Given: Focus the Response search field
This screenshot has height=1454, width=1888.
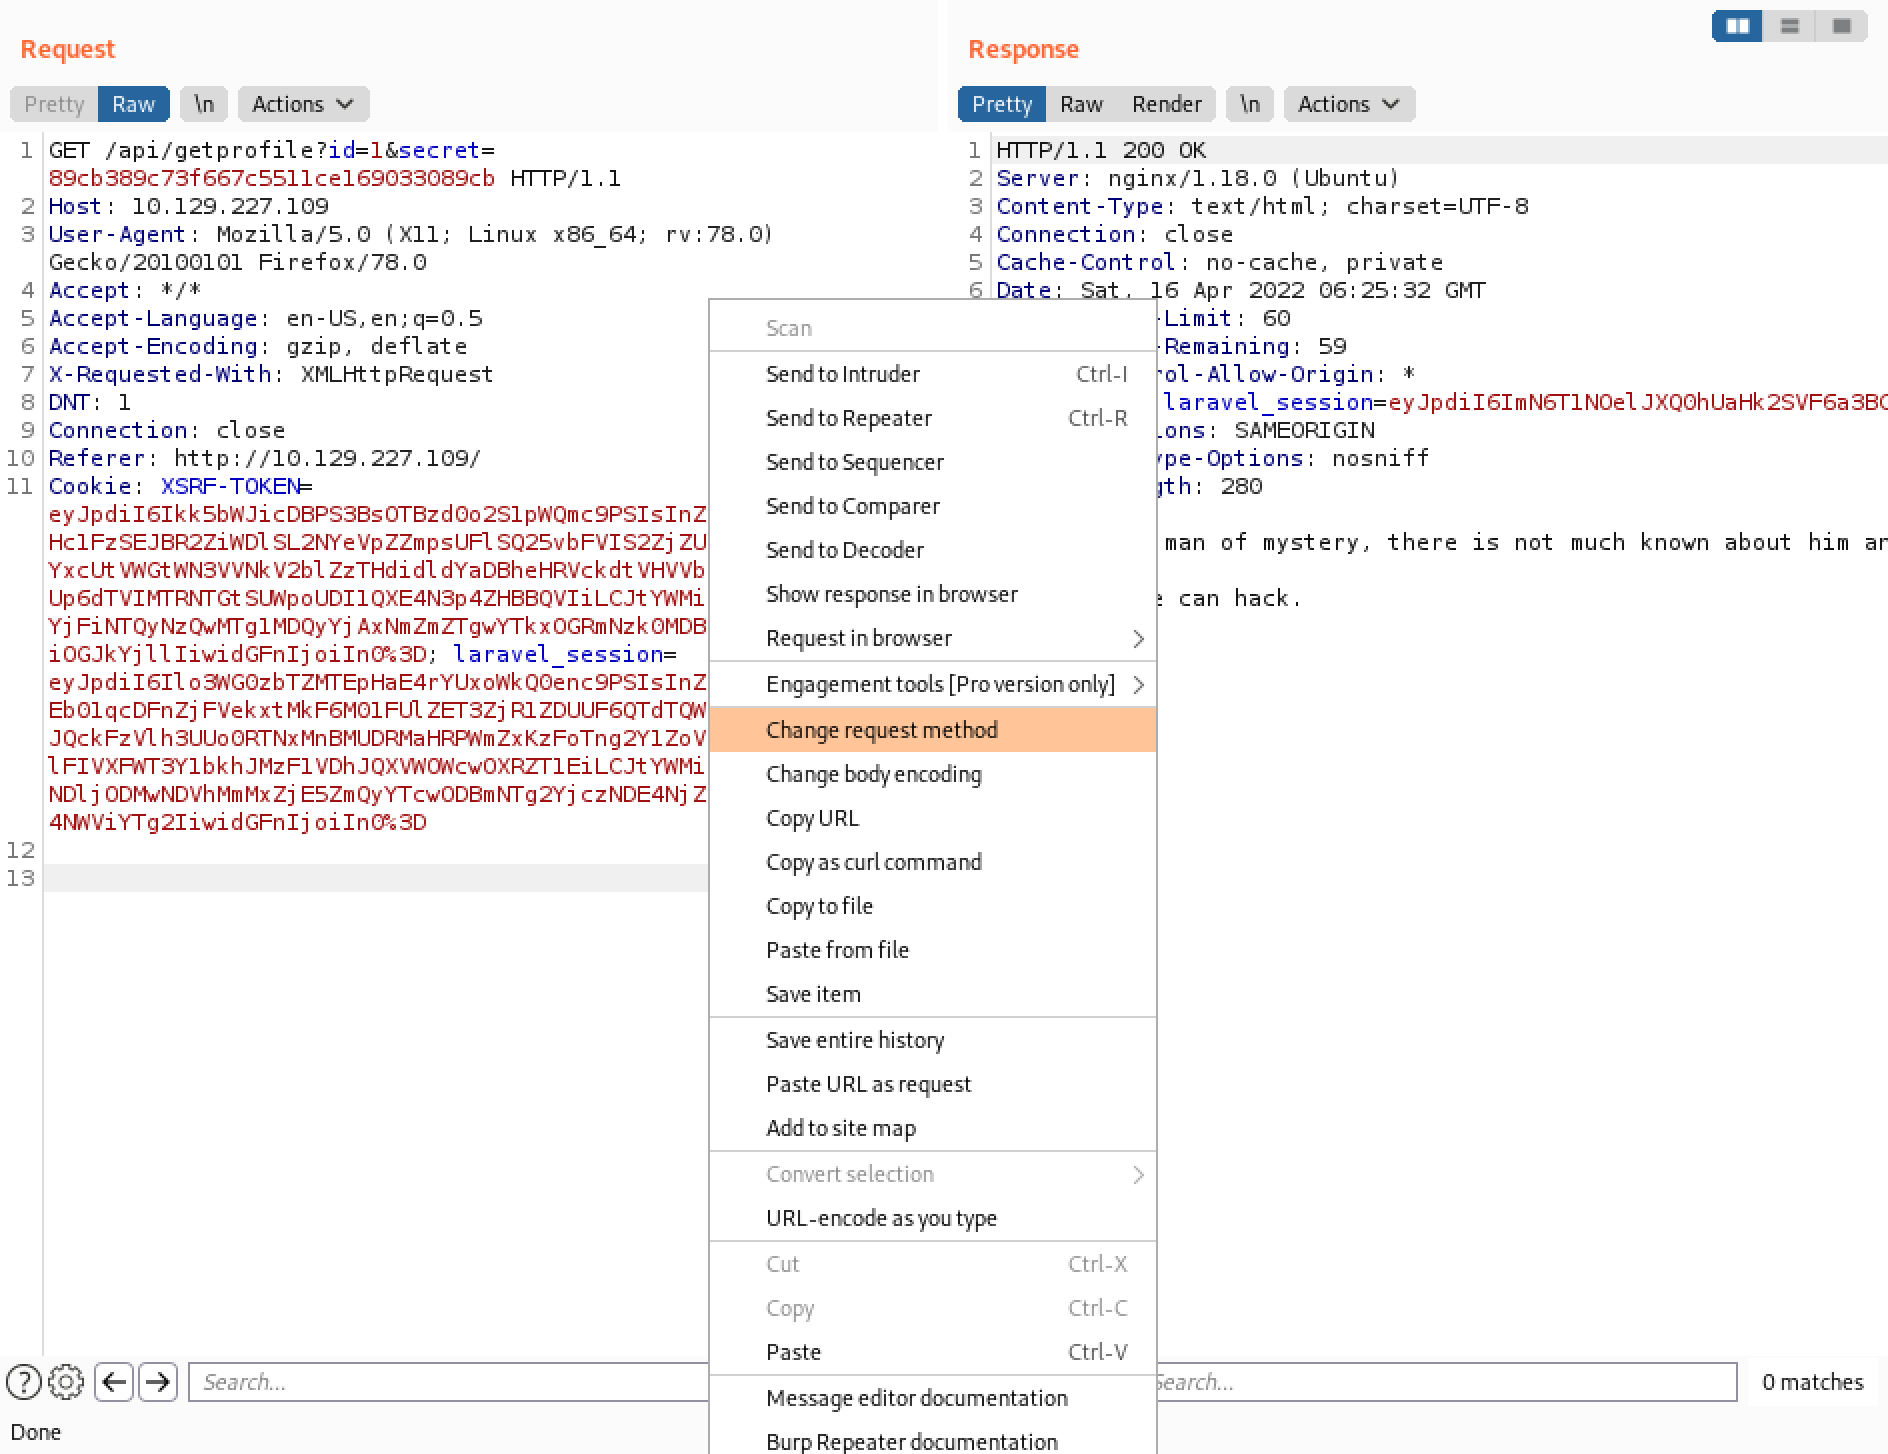Looking at the screenshot, I should [x=1446, y=1382].
